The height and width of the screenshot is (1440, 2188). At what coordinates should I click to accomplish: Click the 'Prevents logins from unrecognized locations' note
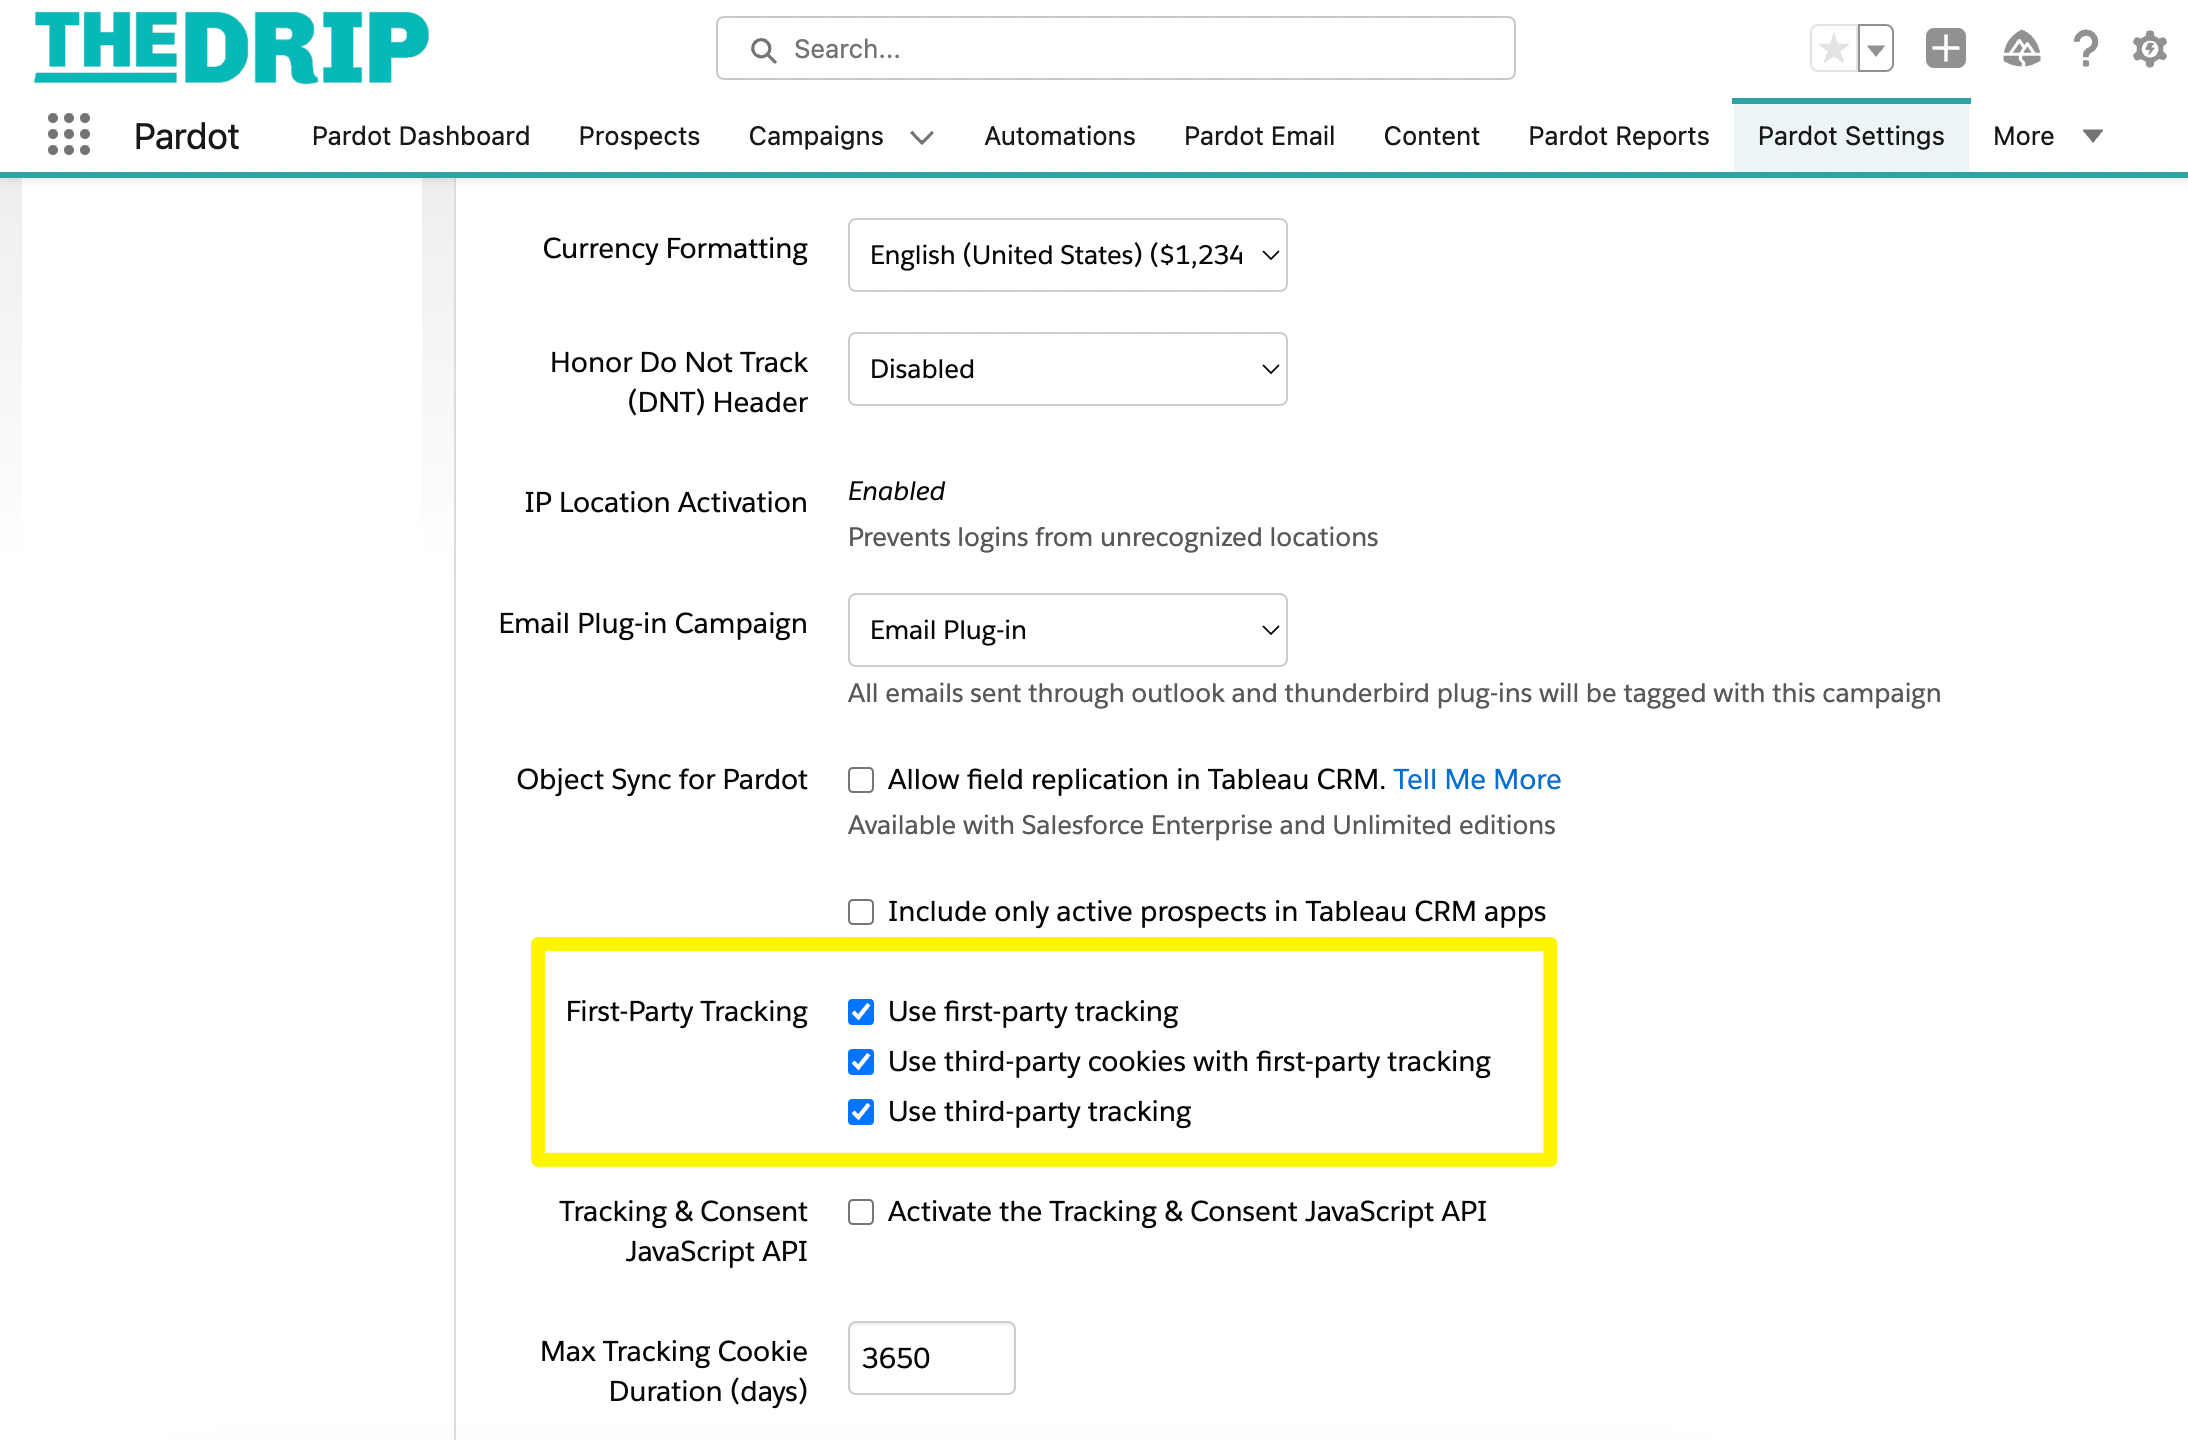[1113, 537]
